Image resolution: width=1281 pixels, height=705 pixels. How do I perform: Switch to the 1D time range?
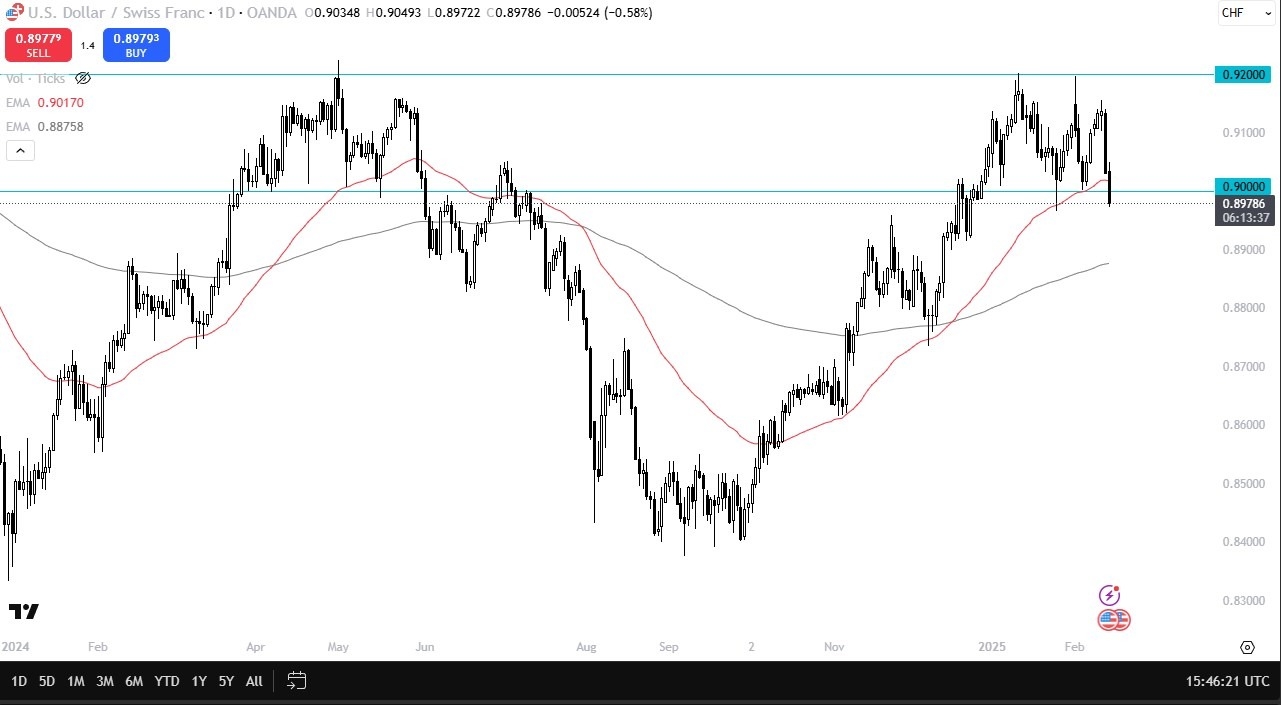click(19, 681)
